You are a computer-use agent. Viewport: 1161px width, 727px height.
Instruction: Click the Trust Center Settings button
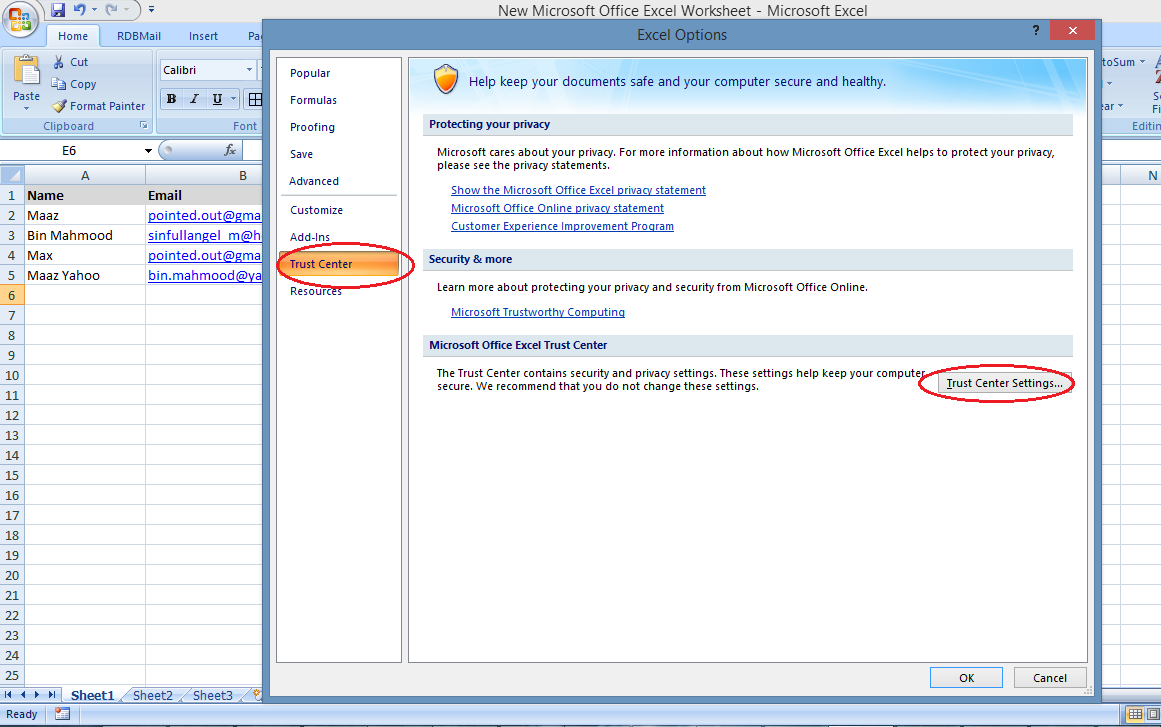(1004, 383)
